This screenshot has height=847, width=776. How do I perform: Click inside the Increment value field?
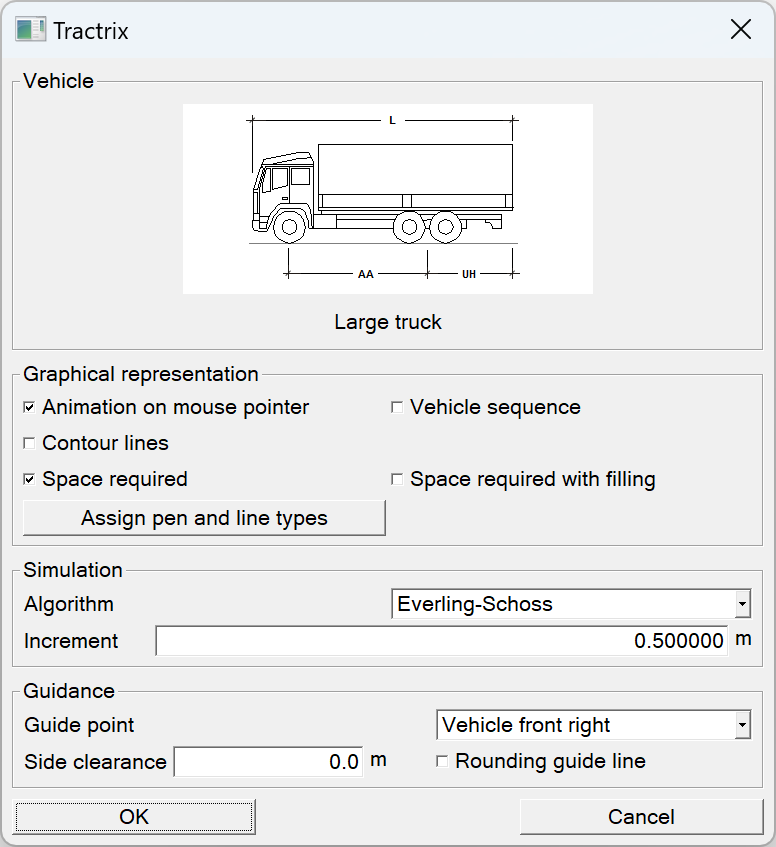(440, 641)
